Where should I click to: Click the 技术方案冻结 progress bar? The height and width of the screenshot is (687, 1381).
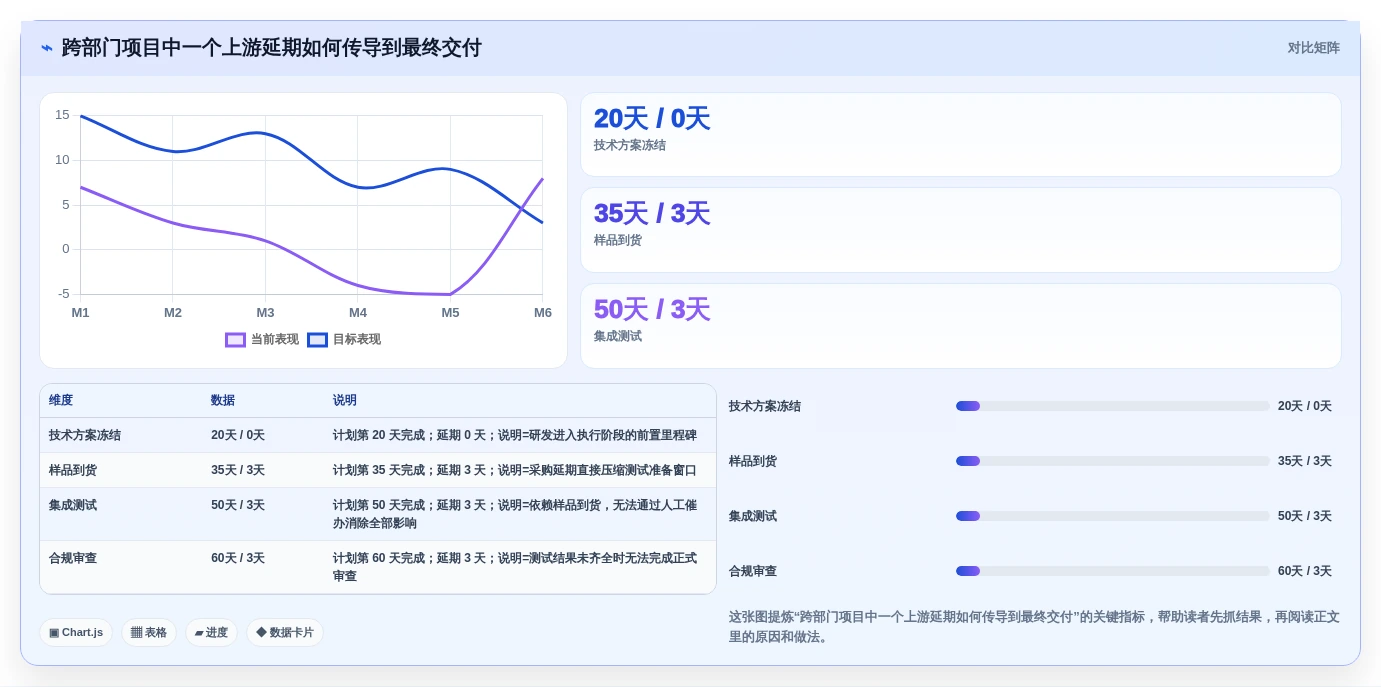(1112, 406)
